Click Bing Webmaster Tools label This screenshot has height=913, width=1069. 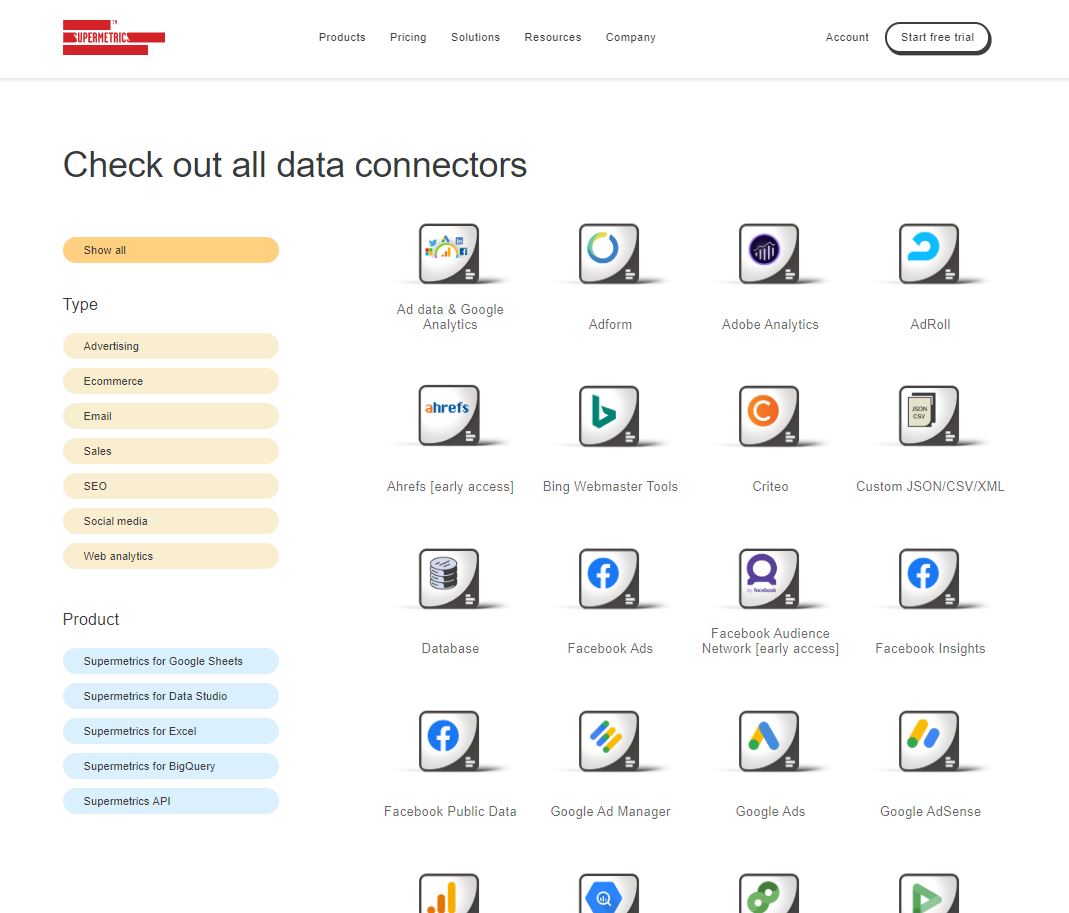coord(610,487)
